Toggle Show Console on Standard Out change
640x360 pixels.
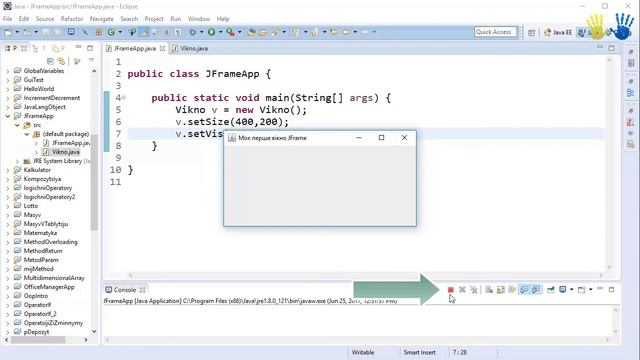pos(524,289)
